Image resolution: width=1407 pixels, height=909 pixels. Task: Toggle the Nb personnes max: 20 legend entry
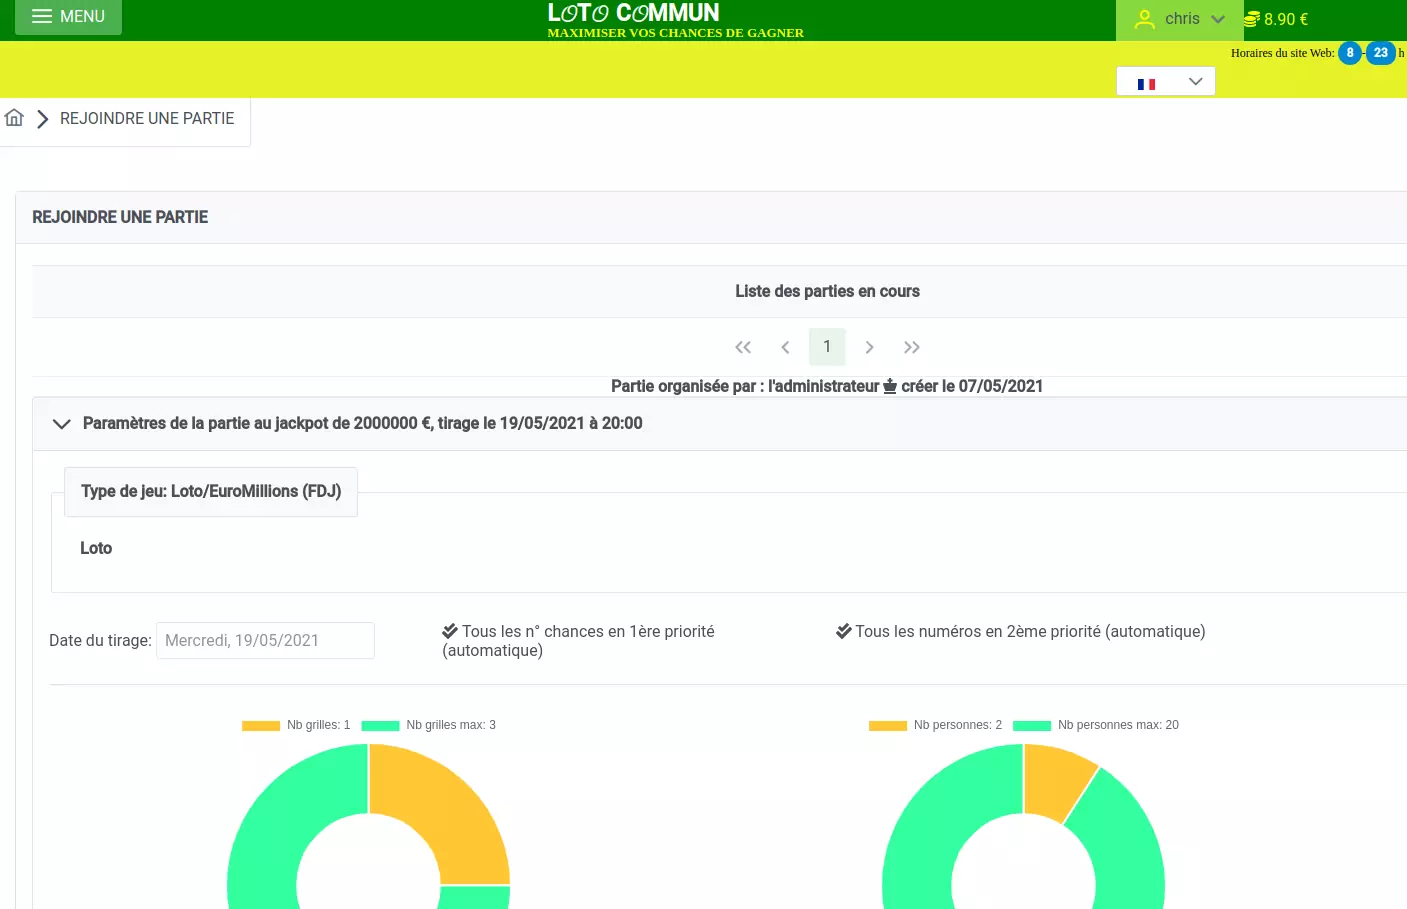[1096, 725]
